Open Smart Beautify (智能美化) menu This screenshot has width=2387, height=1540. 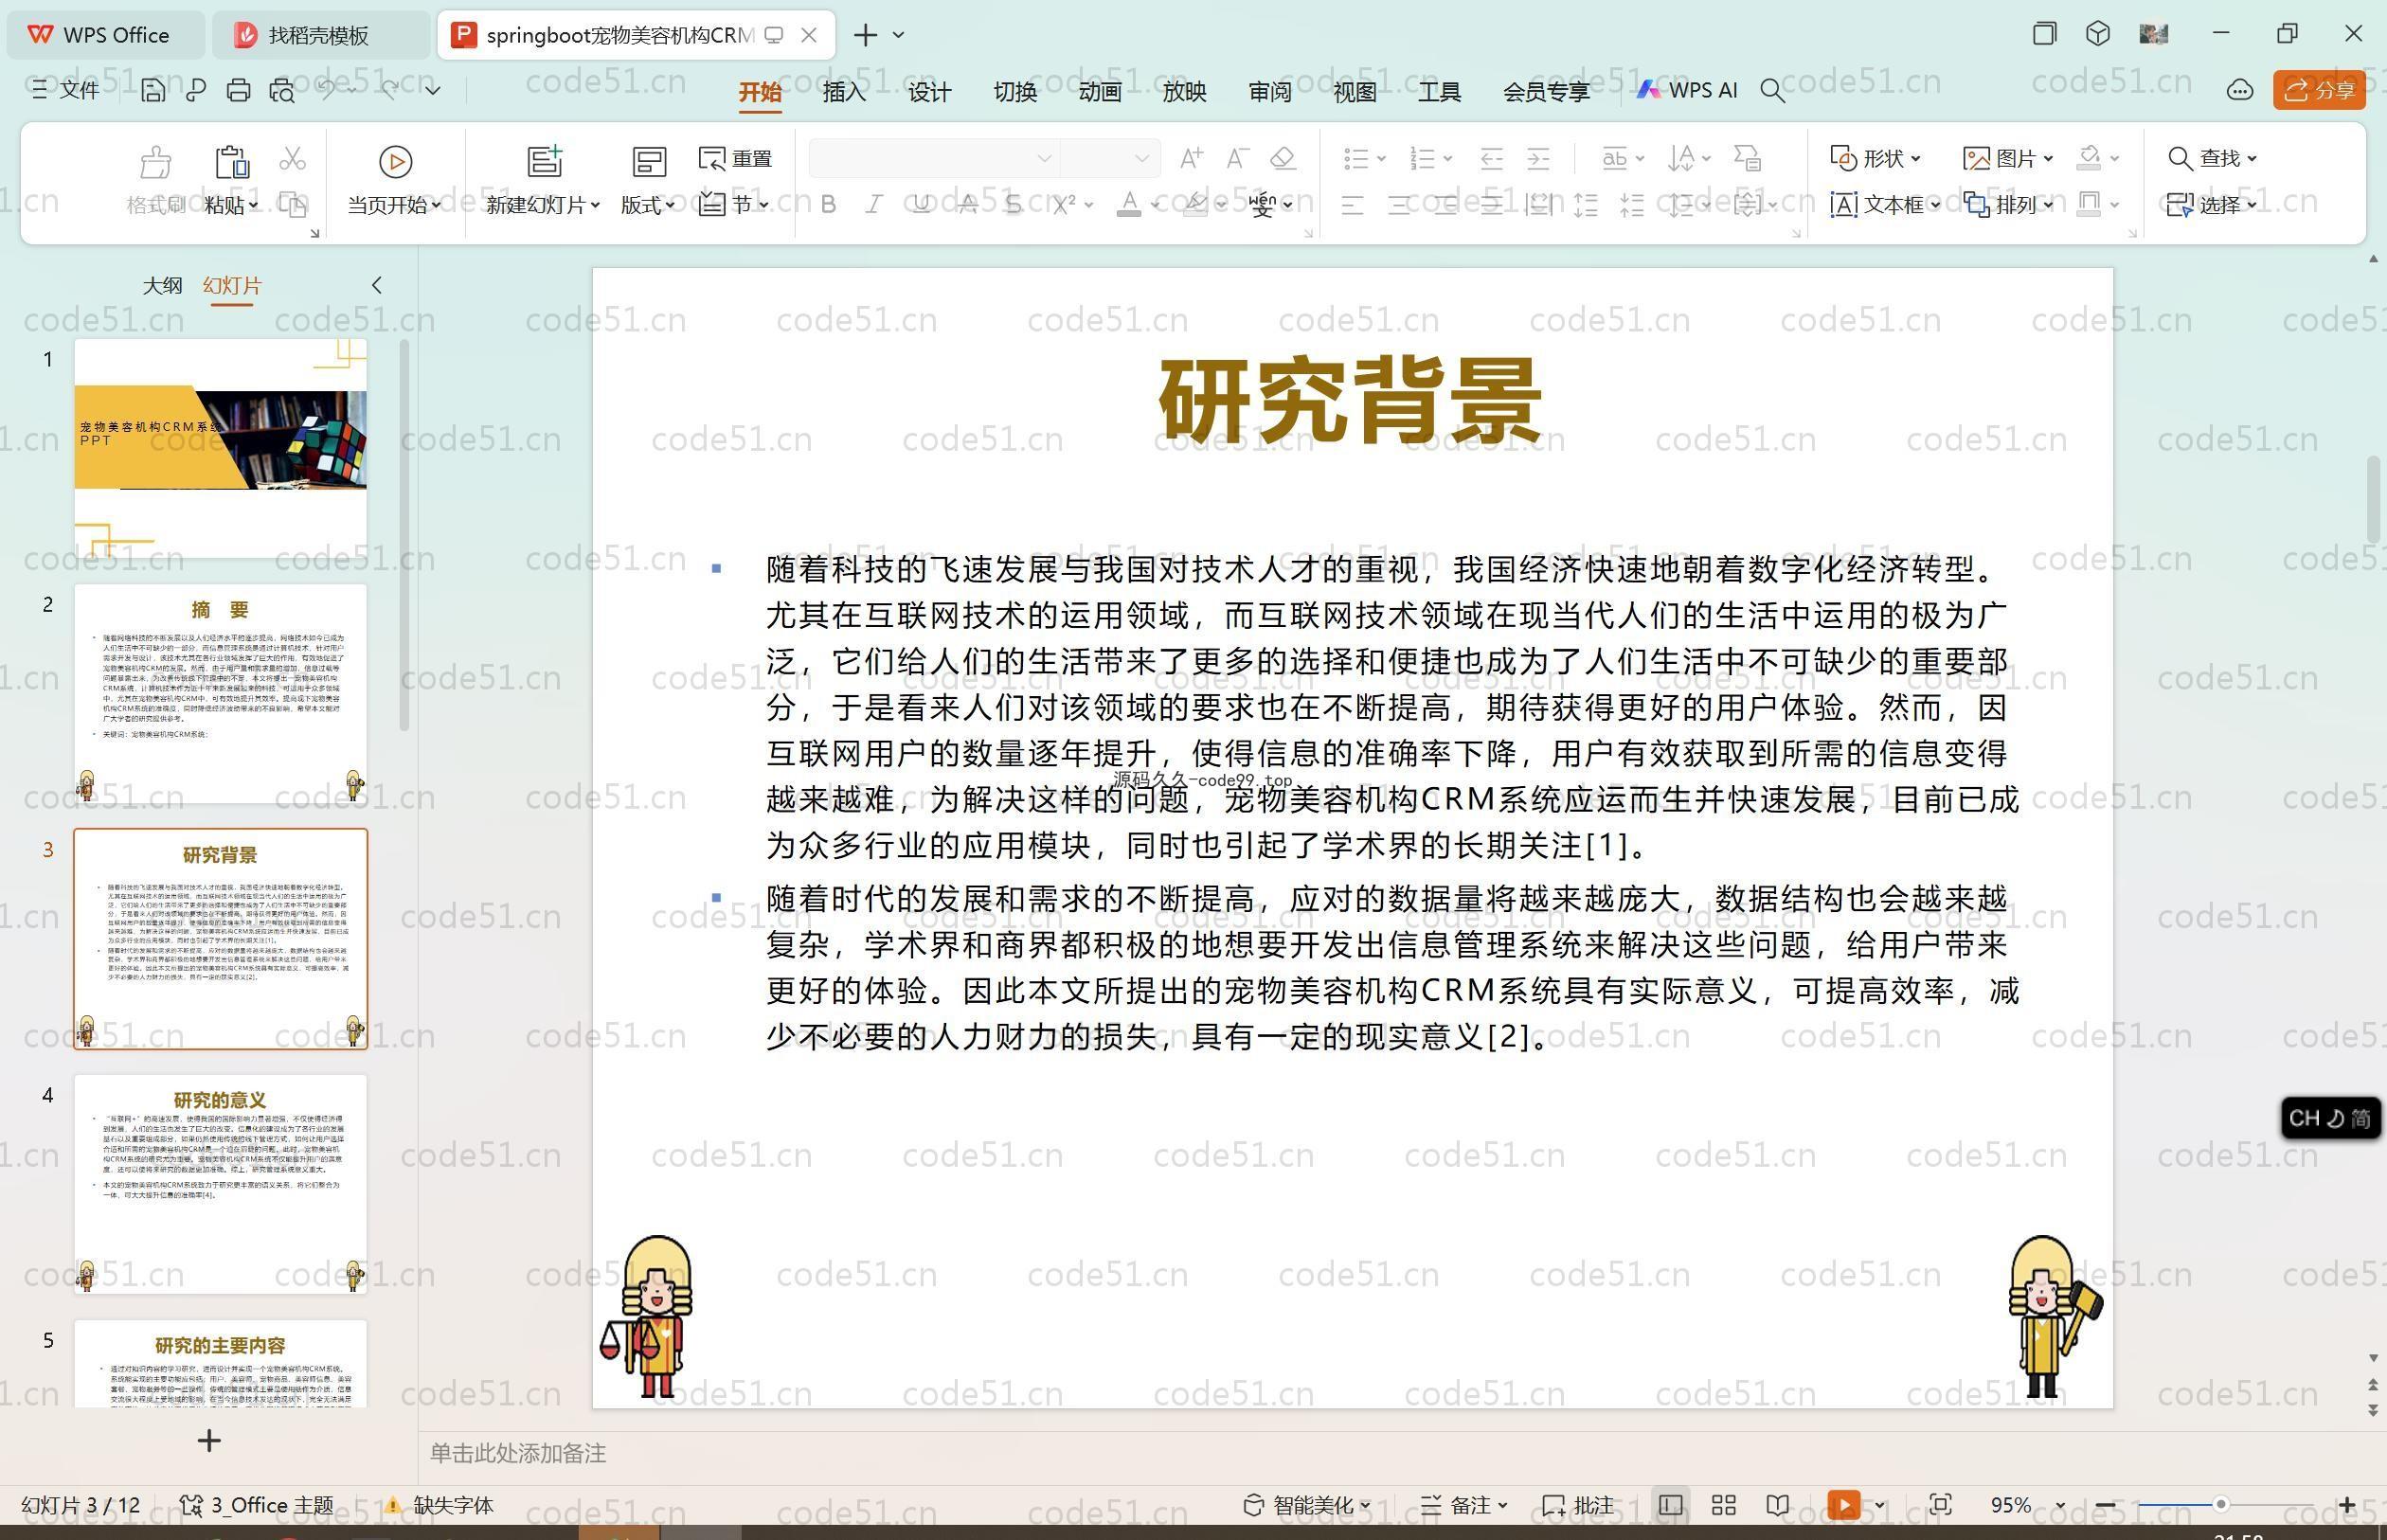pos(1306,1505)
